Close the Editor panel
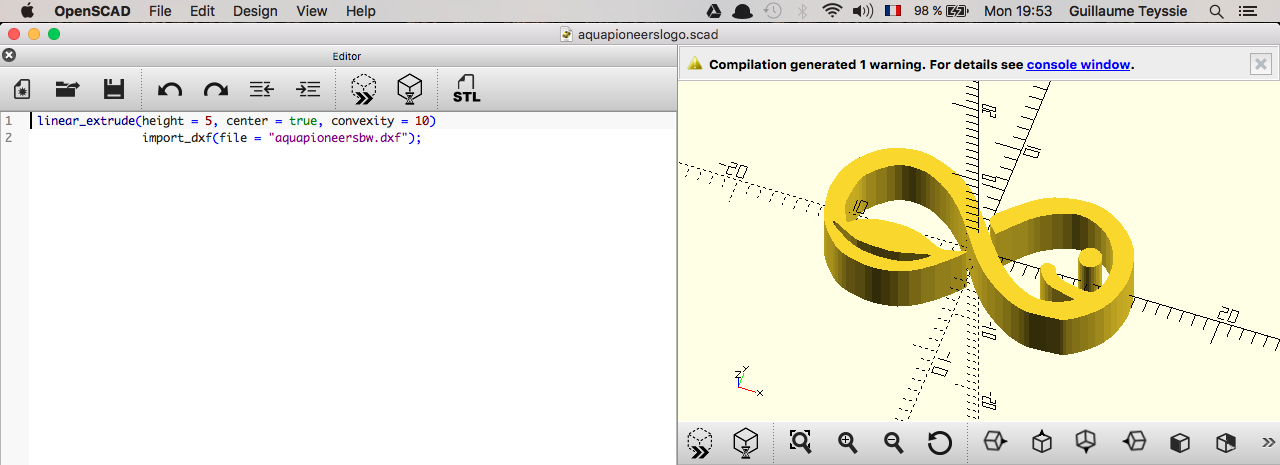 pos(9,56)
